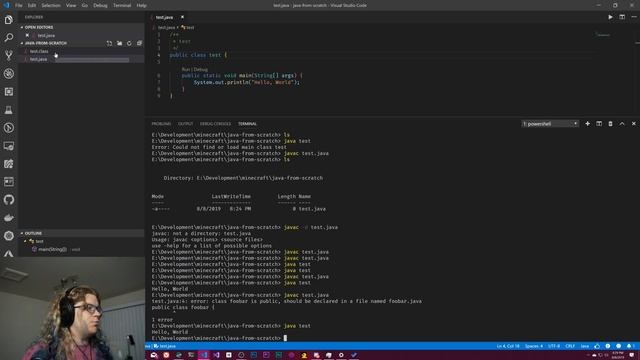The image size is (640, 360).
Task: Refresh the explorer file list
Action: pyautogui.click(x=129, y=43)
